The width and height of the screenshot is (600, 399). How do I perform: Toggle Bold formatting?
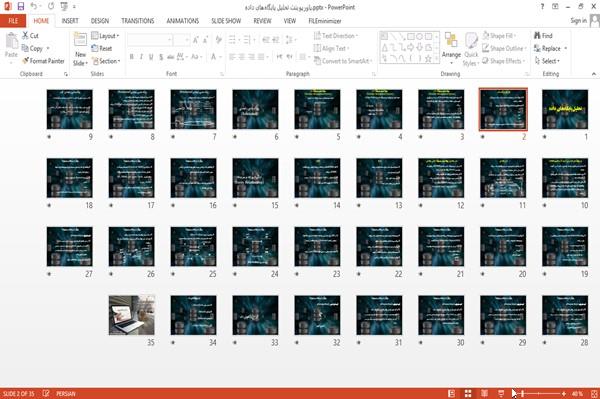coord(131,57)
